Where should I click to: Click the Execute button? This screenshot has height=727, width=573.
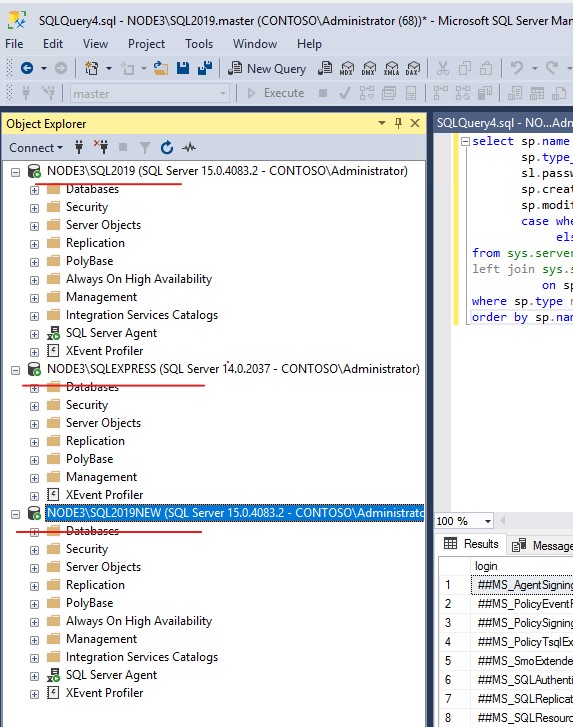coord(275,93)
